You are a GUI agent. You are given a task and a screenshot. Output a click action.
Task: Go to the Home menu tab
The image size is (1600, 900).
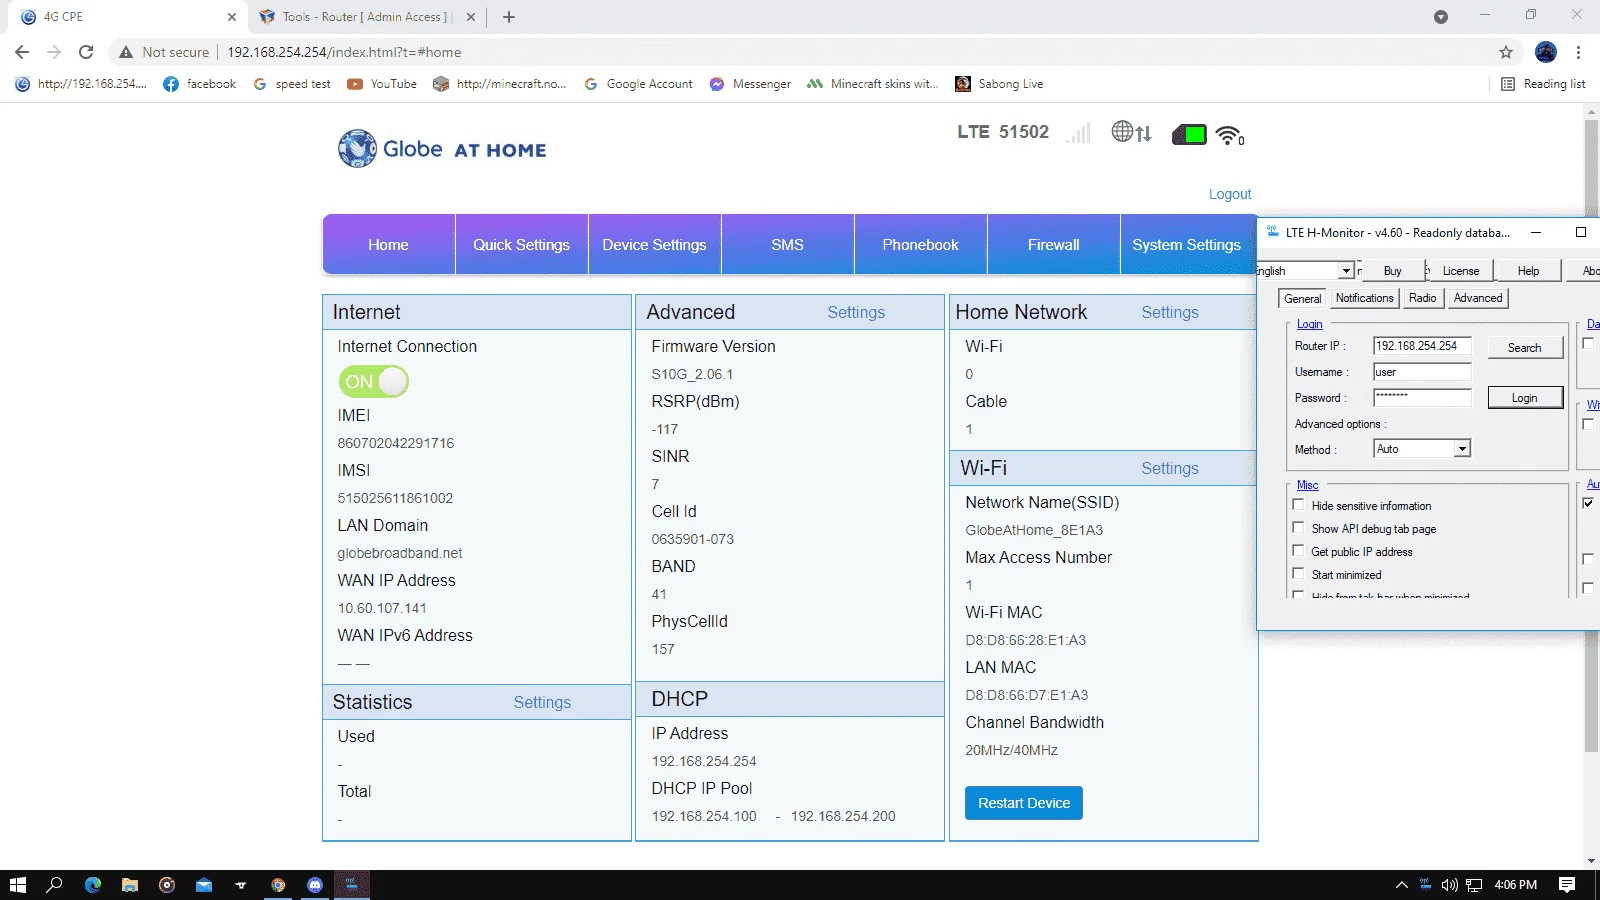tap(388, 245)
